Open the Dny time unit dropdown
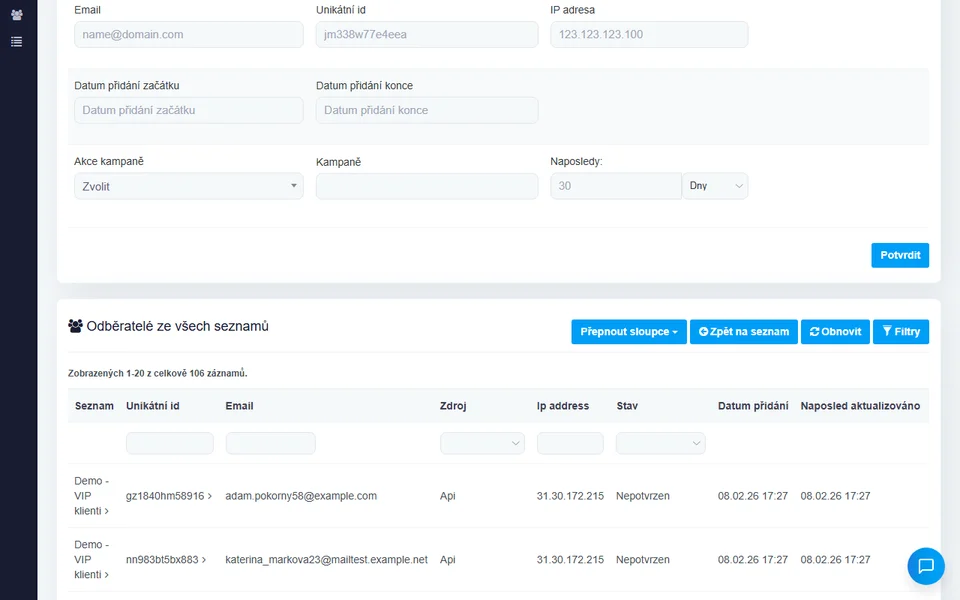960x600 pixels. [x=715, y=186]
